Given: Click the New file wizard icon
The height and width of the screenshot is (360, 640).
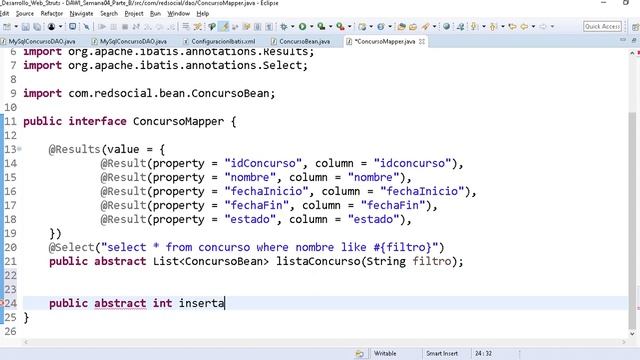Looking at the screenshot, I should pos(7,27).
